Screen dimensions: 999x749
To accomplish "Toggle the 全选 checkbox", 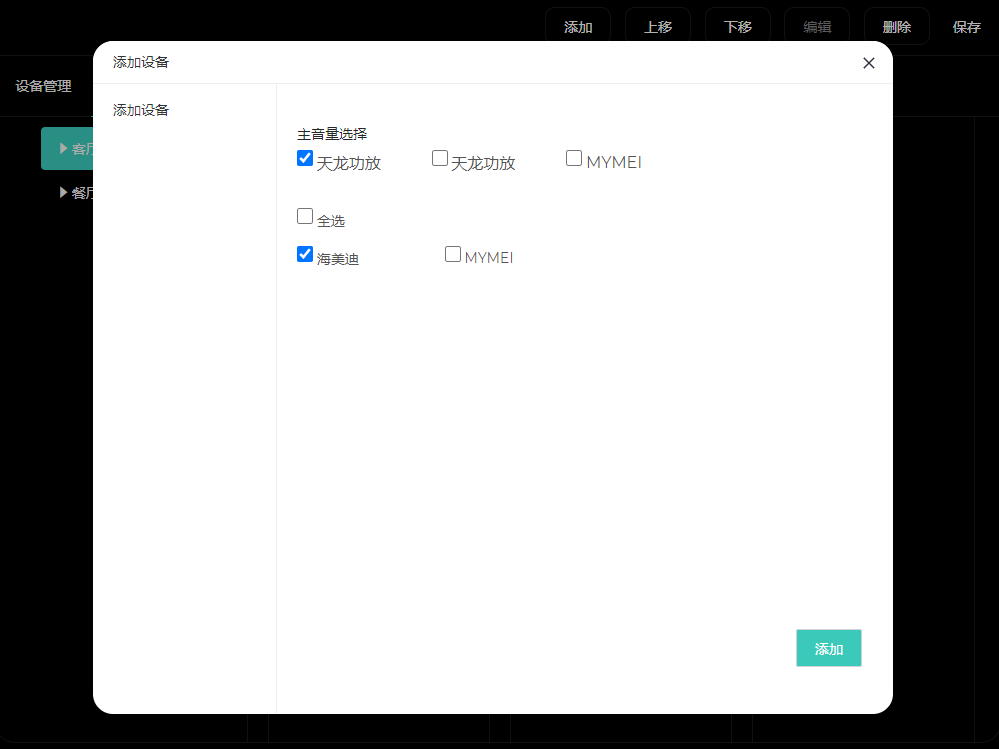I will [305, 217].
